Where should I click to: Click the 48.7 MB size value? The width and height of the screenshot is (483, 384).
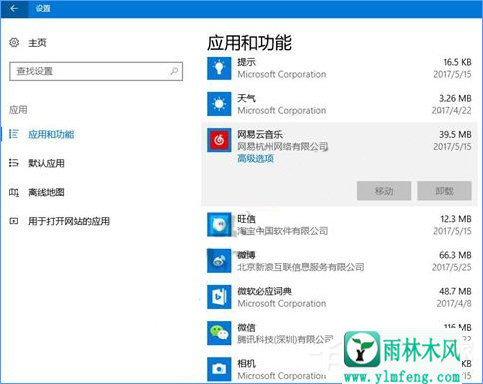[x=455, y=291]
